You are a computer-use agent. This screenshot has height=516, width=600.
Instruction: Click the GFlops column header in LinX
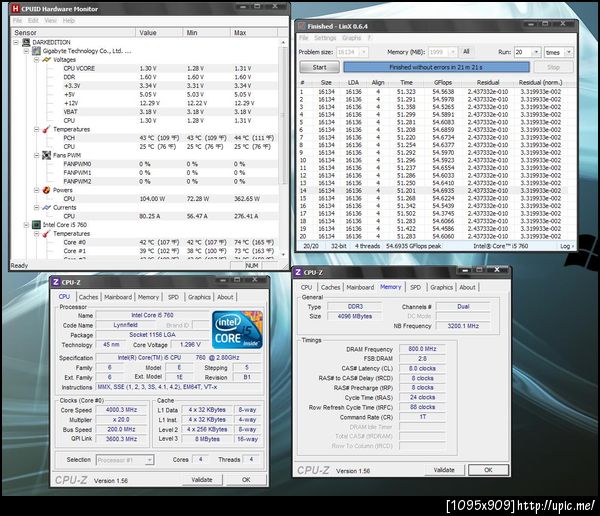pos(443,82)
